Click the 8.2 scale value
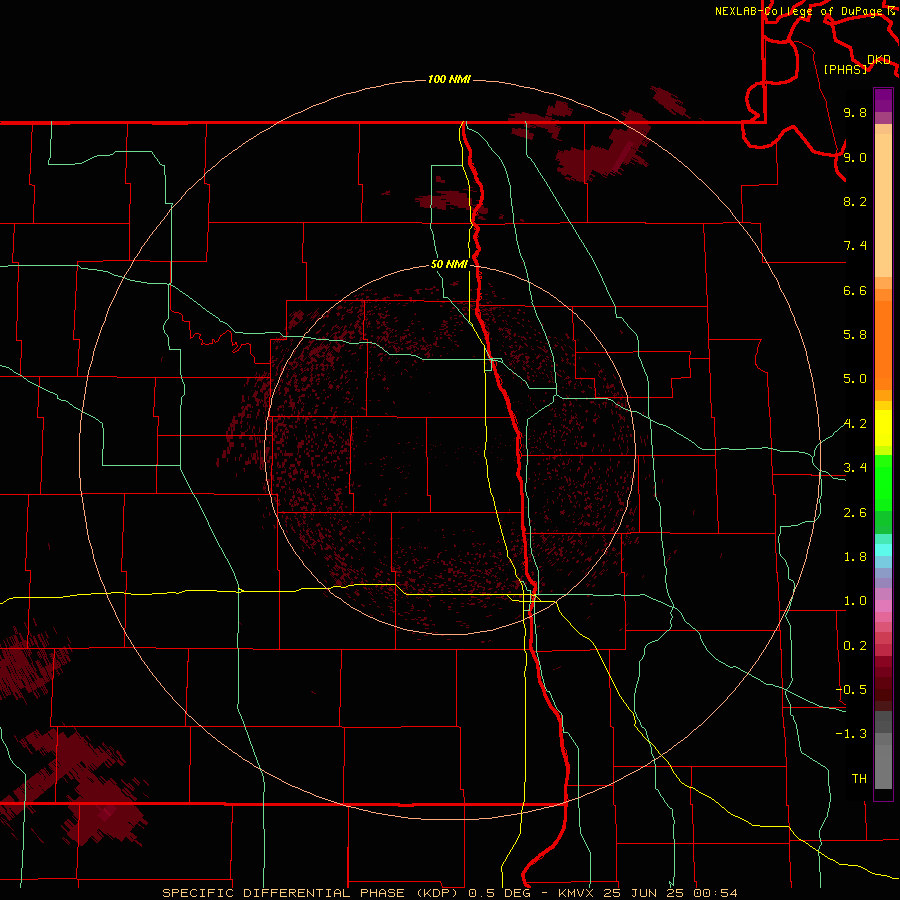Image resolution: width=900 pixels, height=900 pixels. pos(855,201)
